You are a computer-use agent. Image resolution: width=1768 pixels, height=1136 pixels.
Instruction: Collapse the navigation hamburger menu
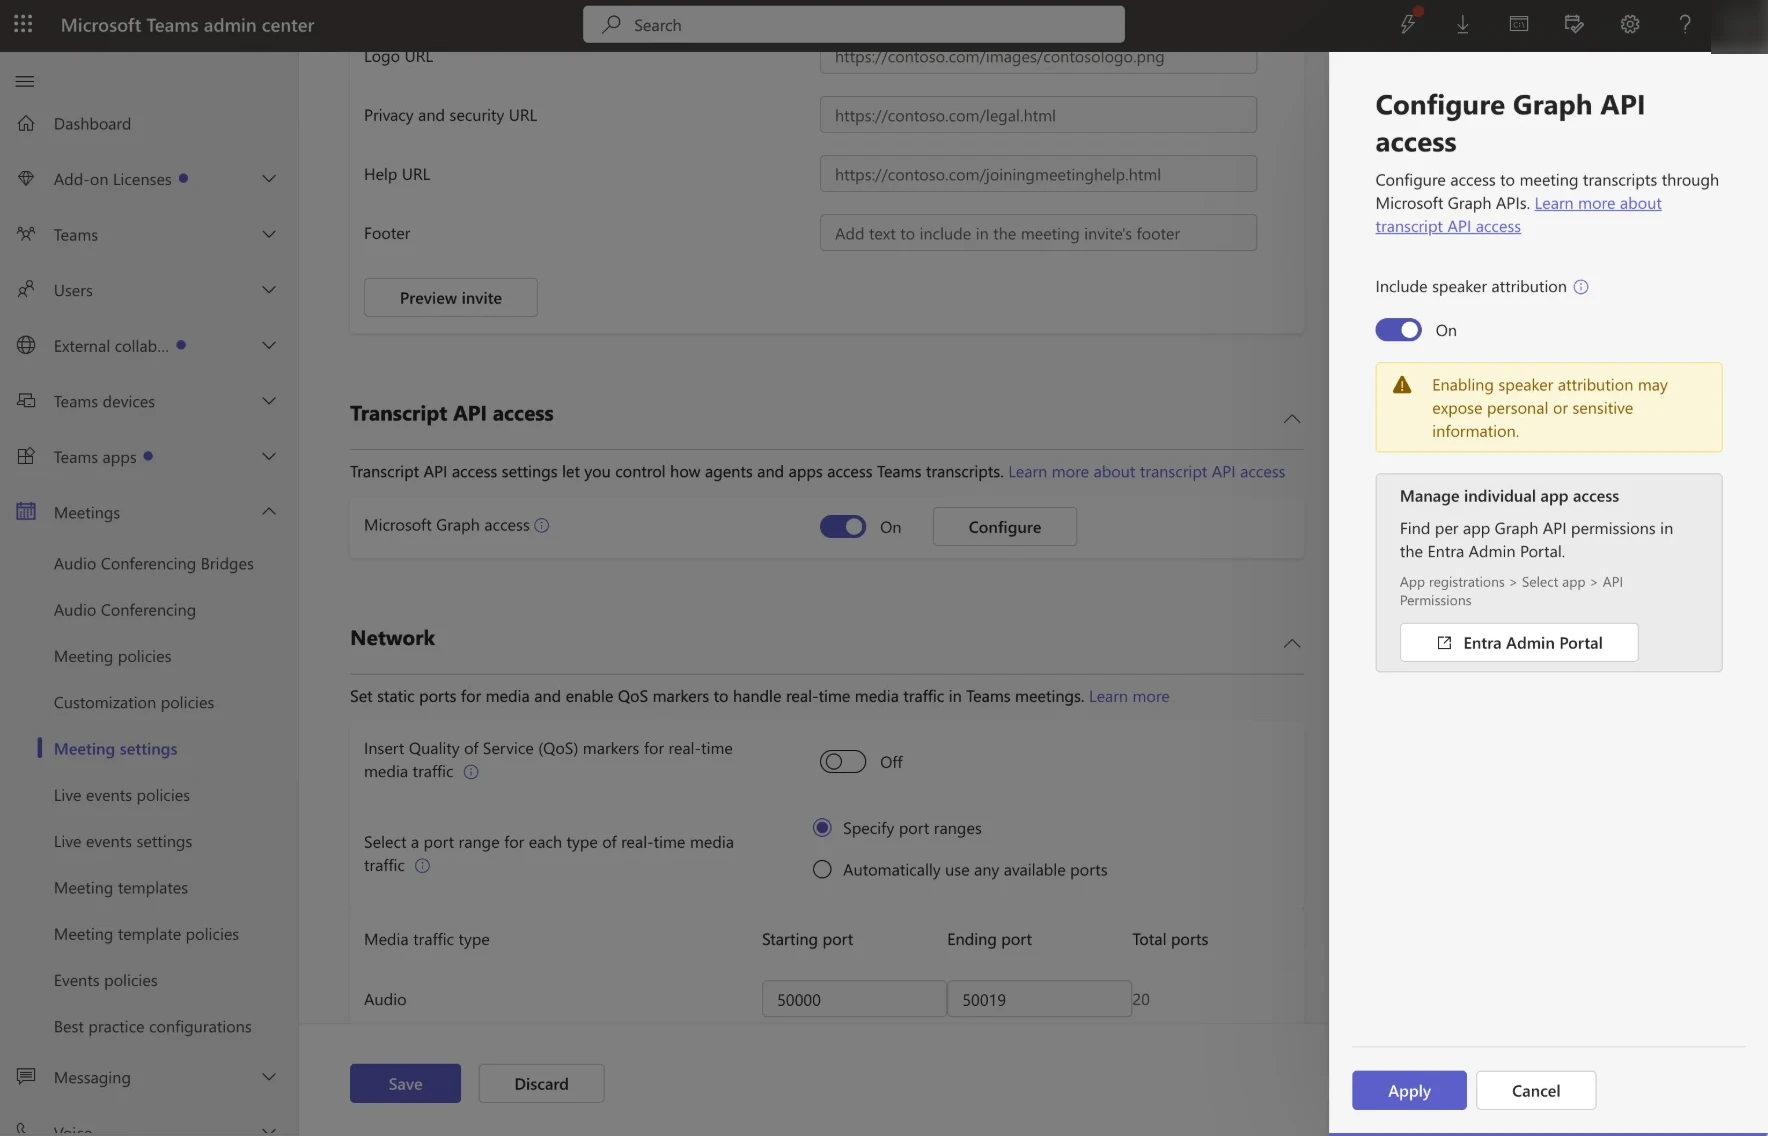25,81
